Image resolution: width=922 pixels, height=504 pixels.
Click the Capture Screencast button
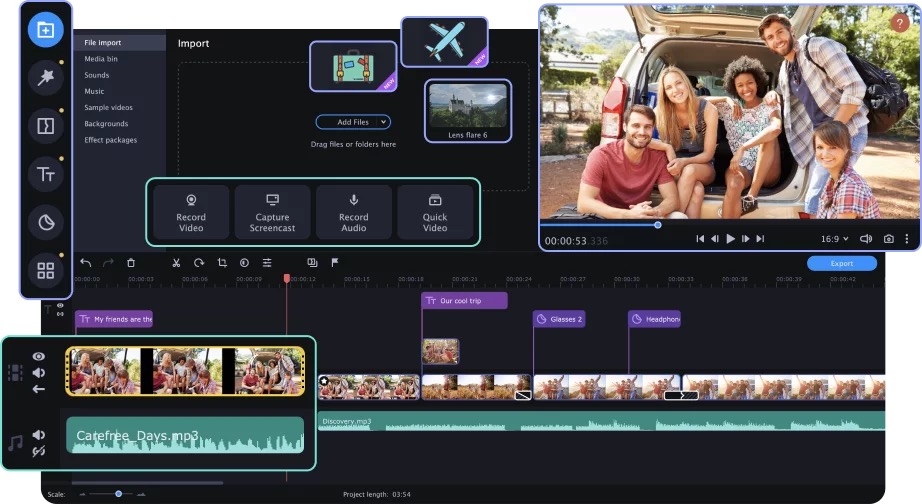[x=272, y=212]
